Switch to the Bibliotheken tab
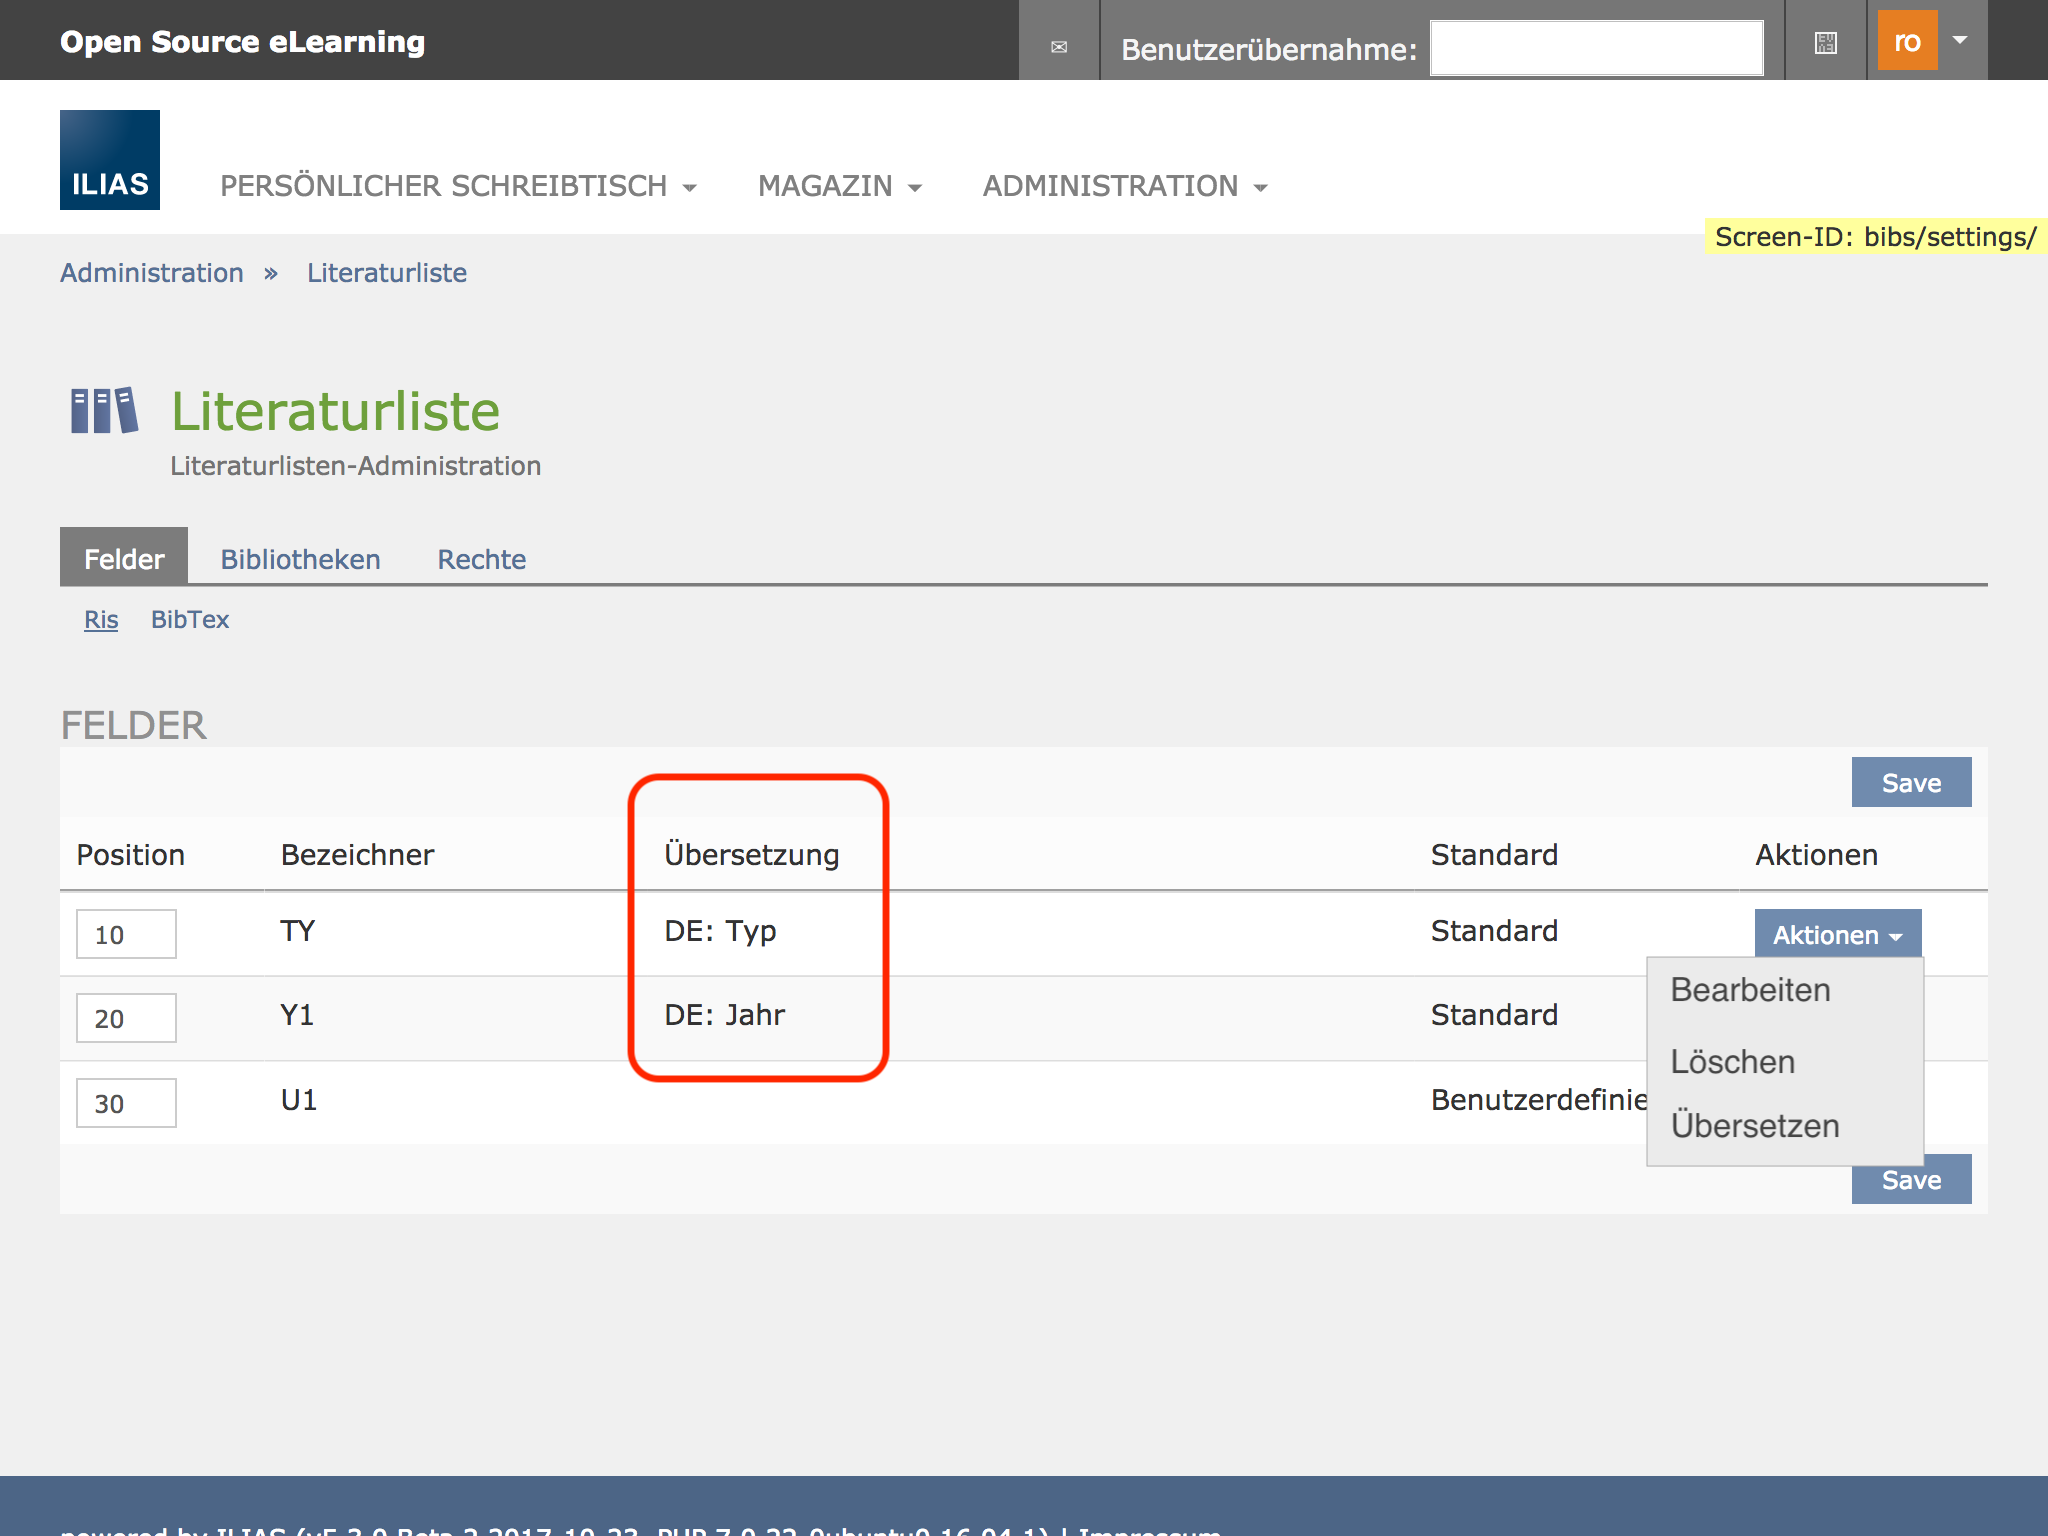Screen dimensions: 2048x1536 click(300, 559)
